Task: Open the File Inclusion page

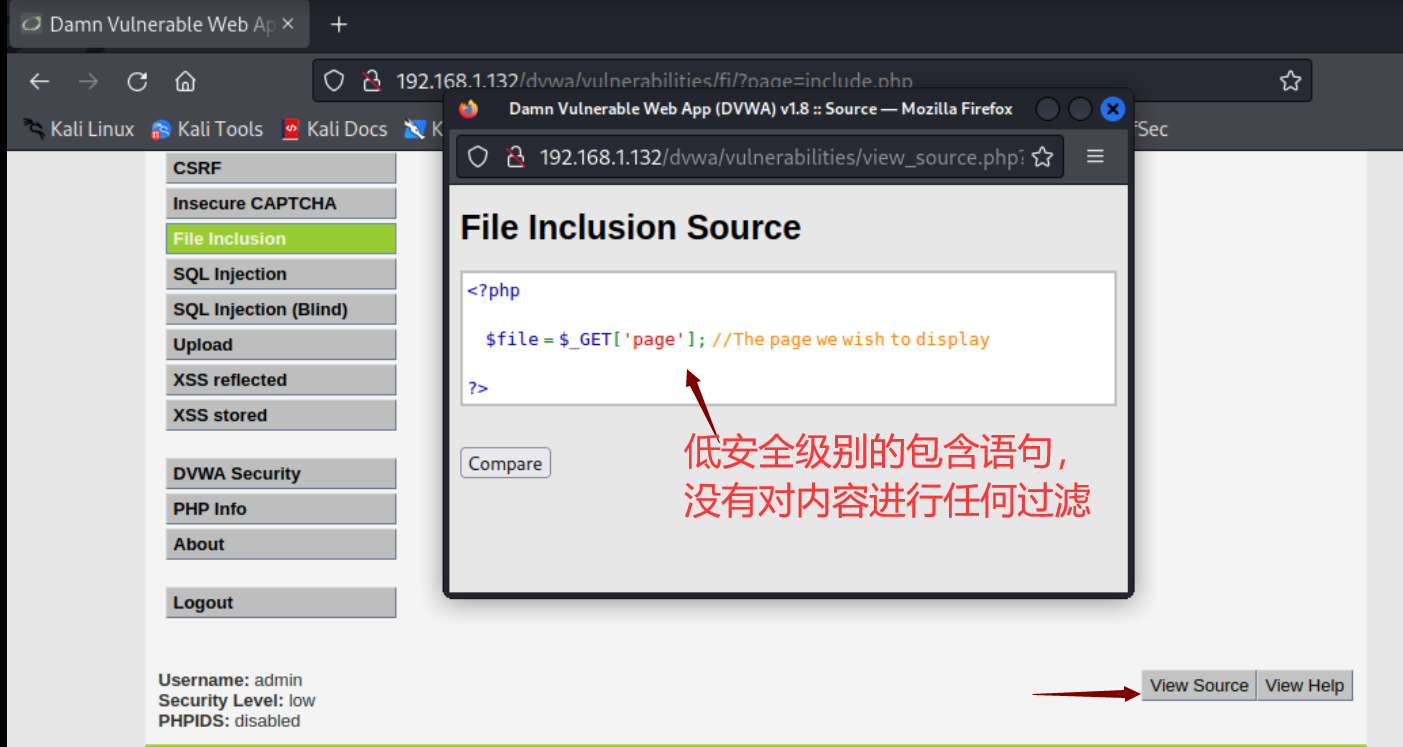Action: click(281, 238)
